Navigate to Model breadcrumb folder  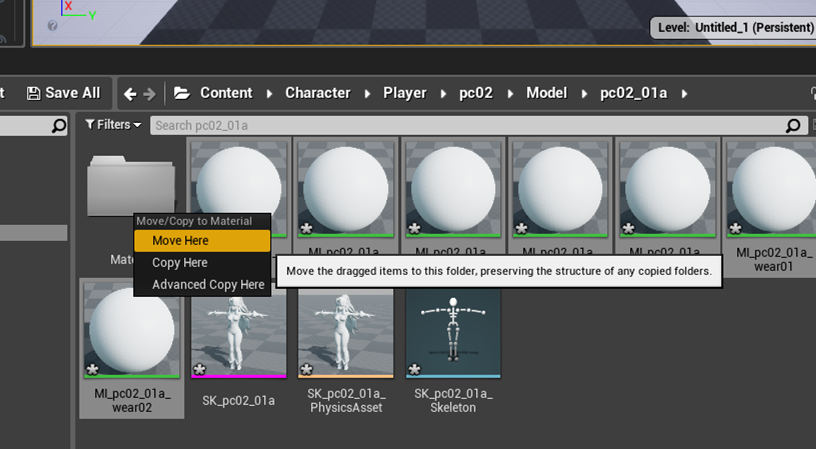click(x=546, y=93)
